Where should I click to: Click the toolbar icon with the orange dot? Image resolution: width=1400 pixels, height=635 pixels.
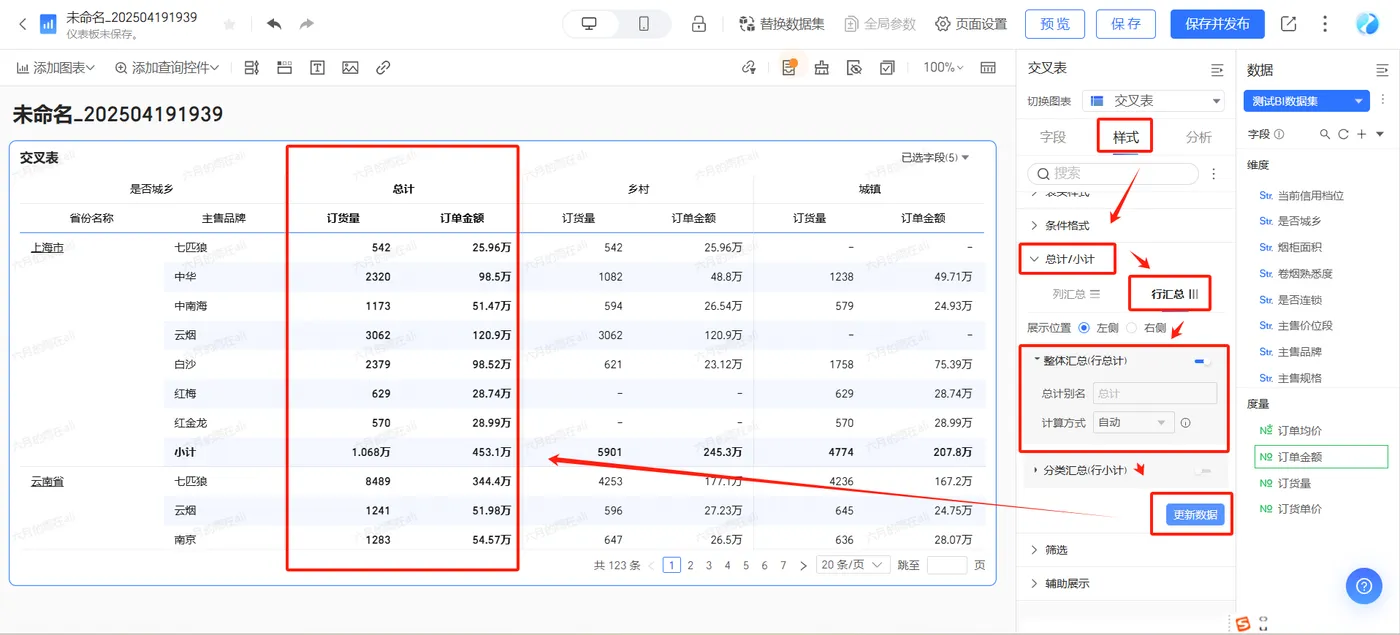(789, 68)
